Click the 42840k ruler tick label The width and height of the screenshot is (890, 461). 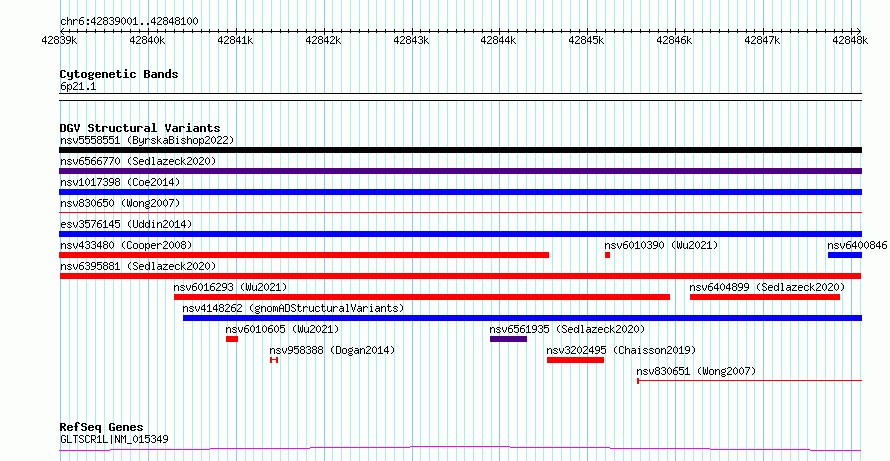[x=148, y=40]
